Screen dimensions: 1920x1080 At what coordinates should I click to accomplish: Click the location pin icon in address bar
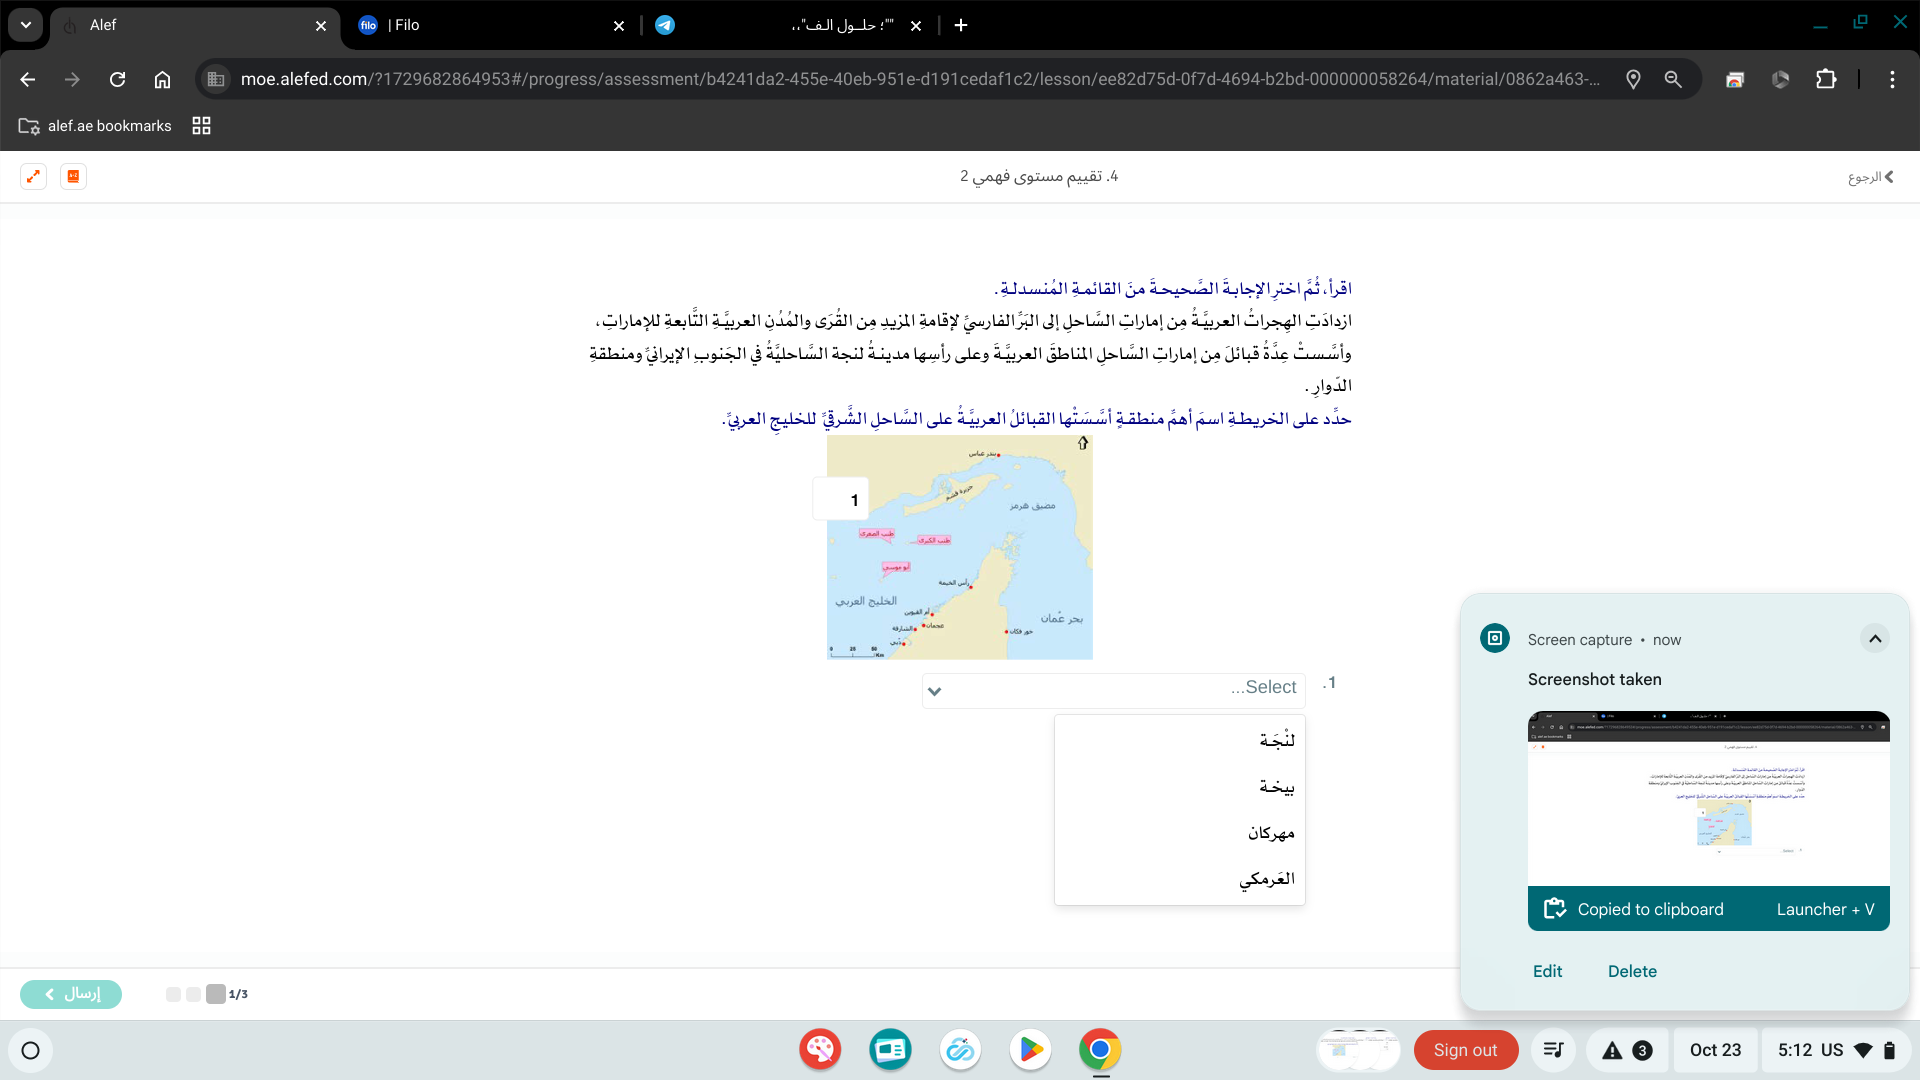pyautogui.click(x=1633, y=79)
